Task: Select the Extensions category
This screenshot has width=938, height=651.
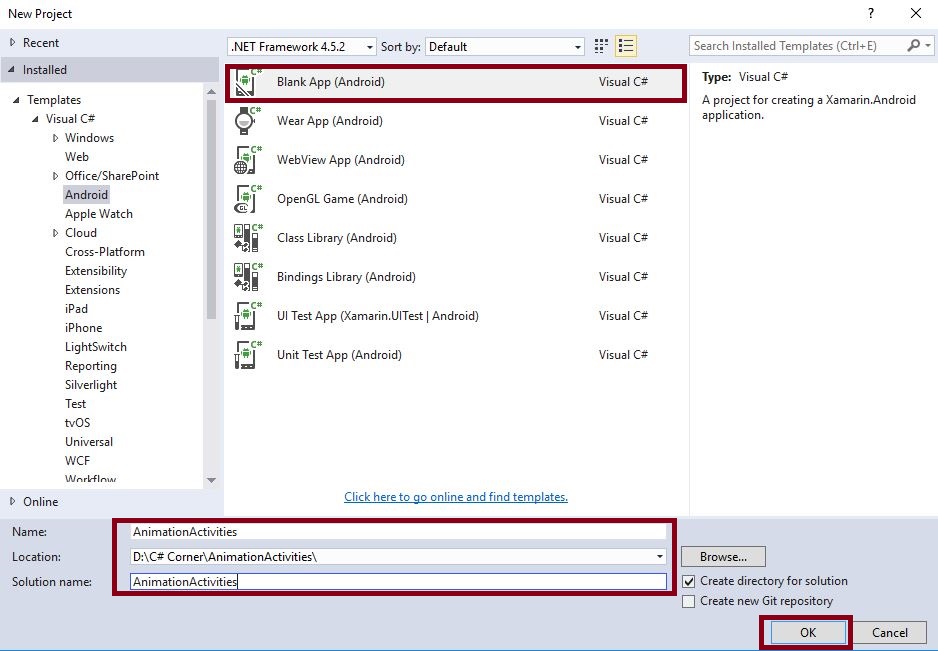Action: pyautogui.click(x=92, y=290)
